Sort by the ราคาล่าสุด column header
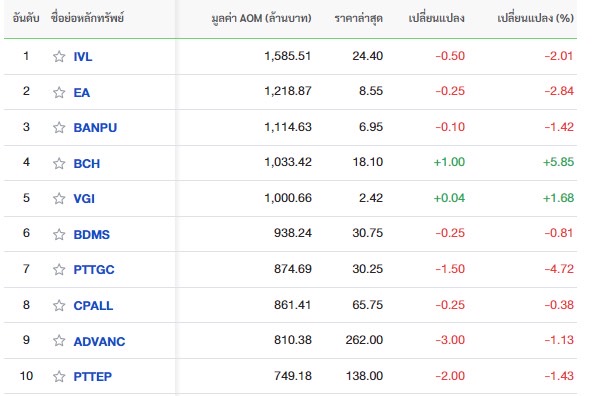597x396 pixels. pyautogui.click(x=358, y=18)
